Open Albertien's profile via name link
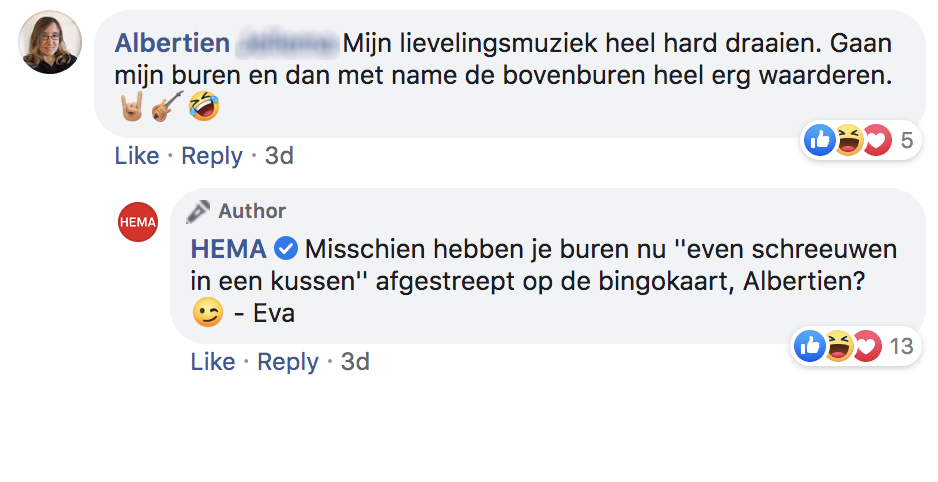Screen dimensions: 938x482 coord(172,44)
